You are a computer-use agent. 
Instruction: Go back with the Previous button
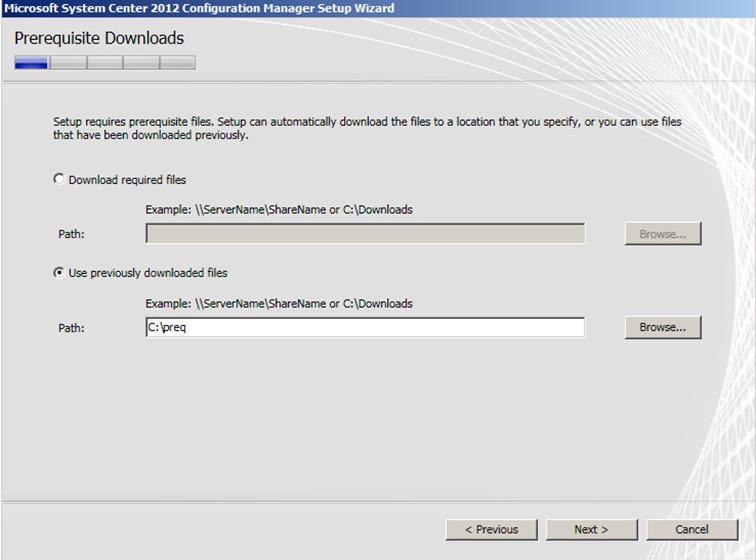491,530
